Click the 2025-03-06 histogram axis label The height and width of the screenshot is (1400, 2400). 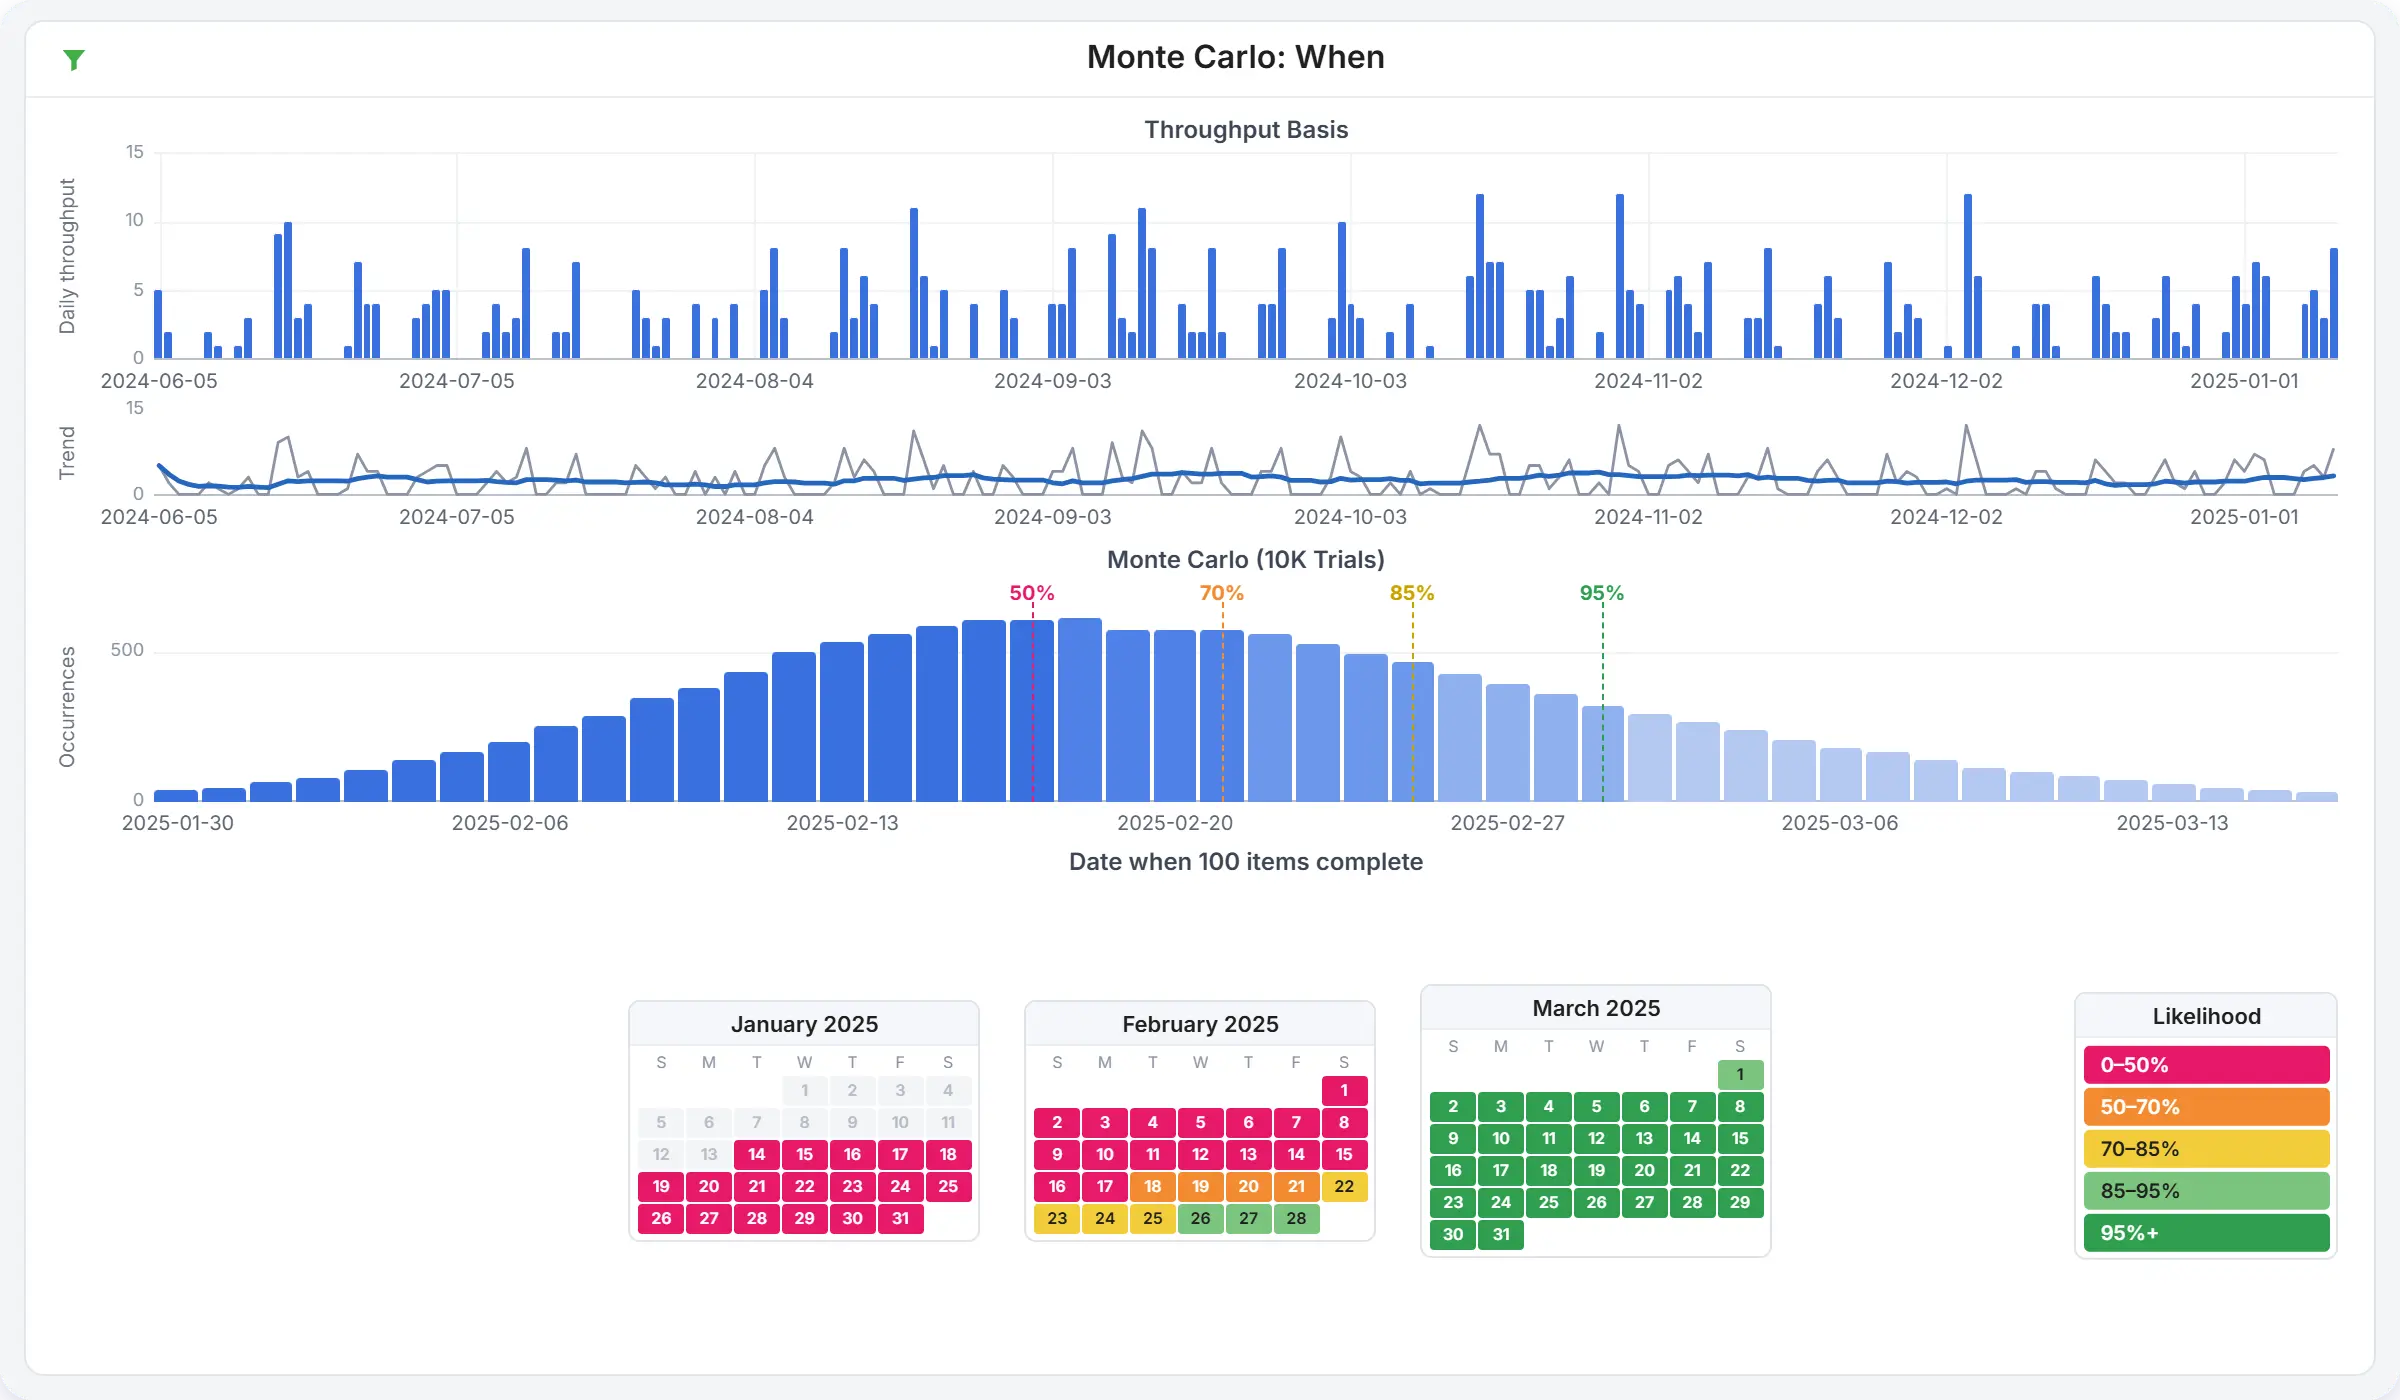tap(1839, 823)
